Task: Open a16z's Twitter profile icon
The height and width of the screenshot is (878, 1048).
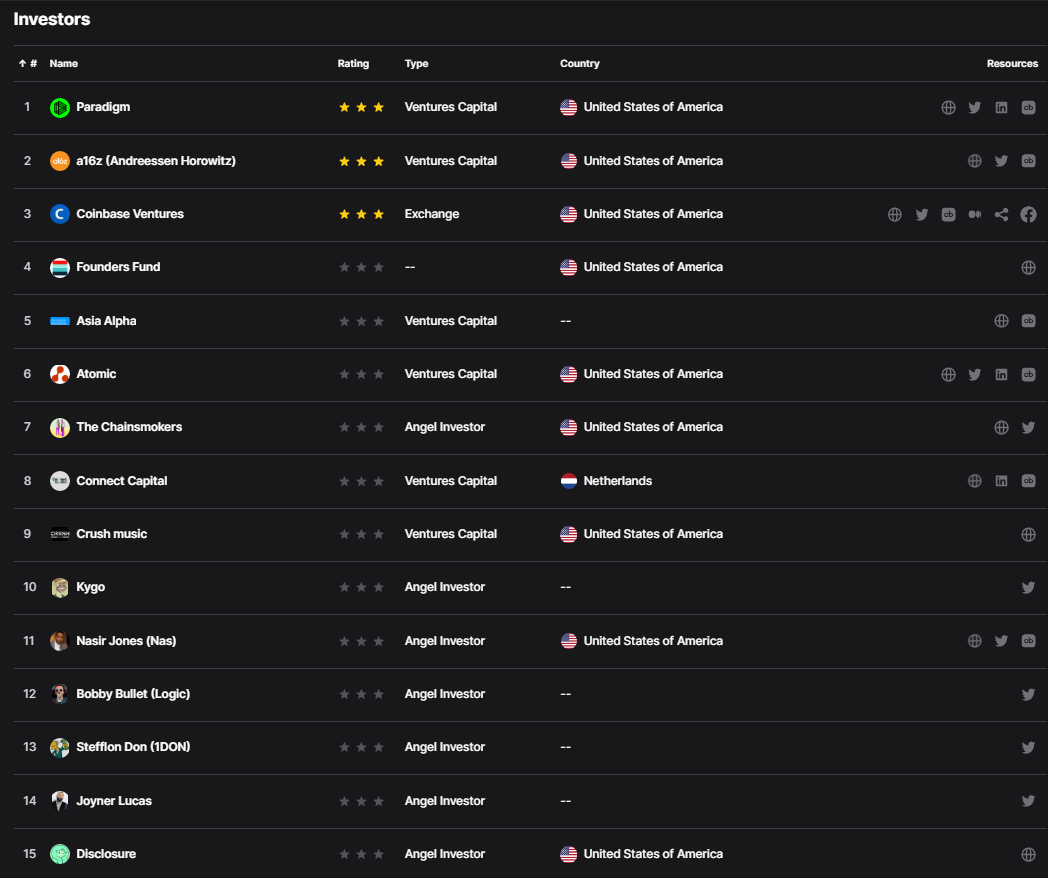Action: point(1001,161)
